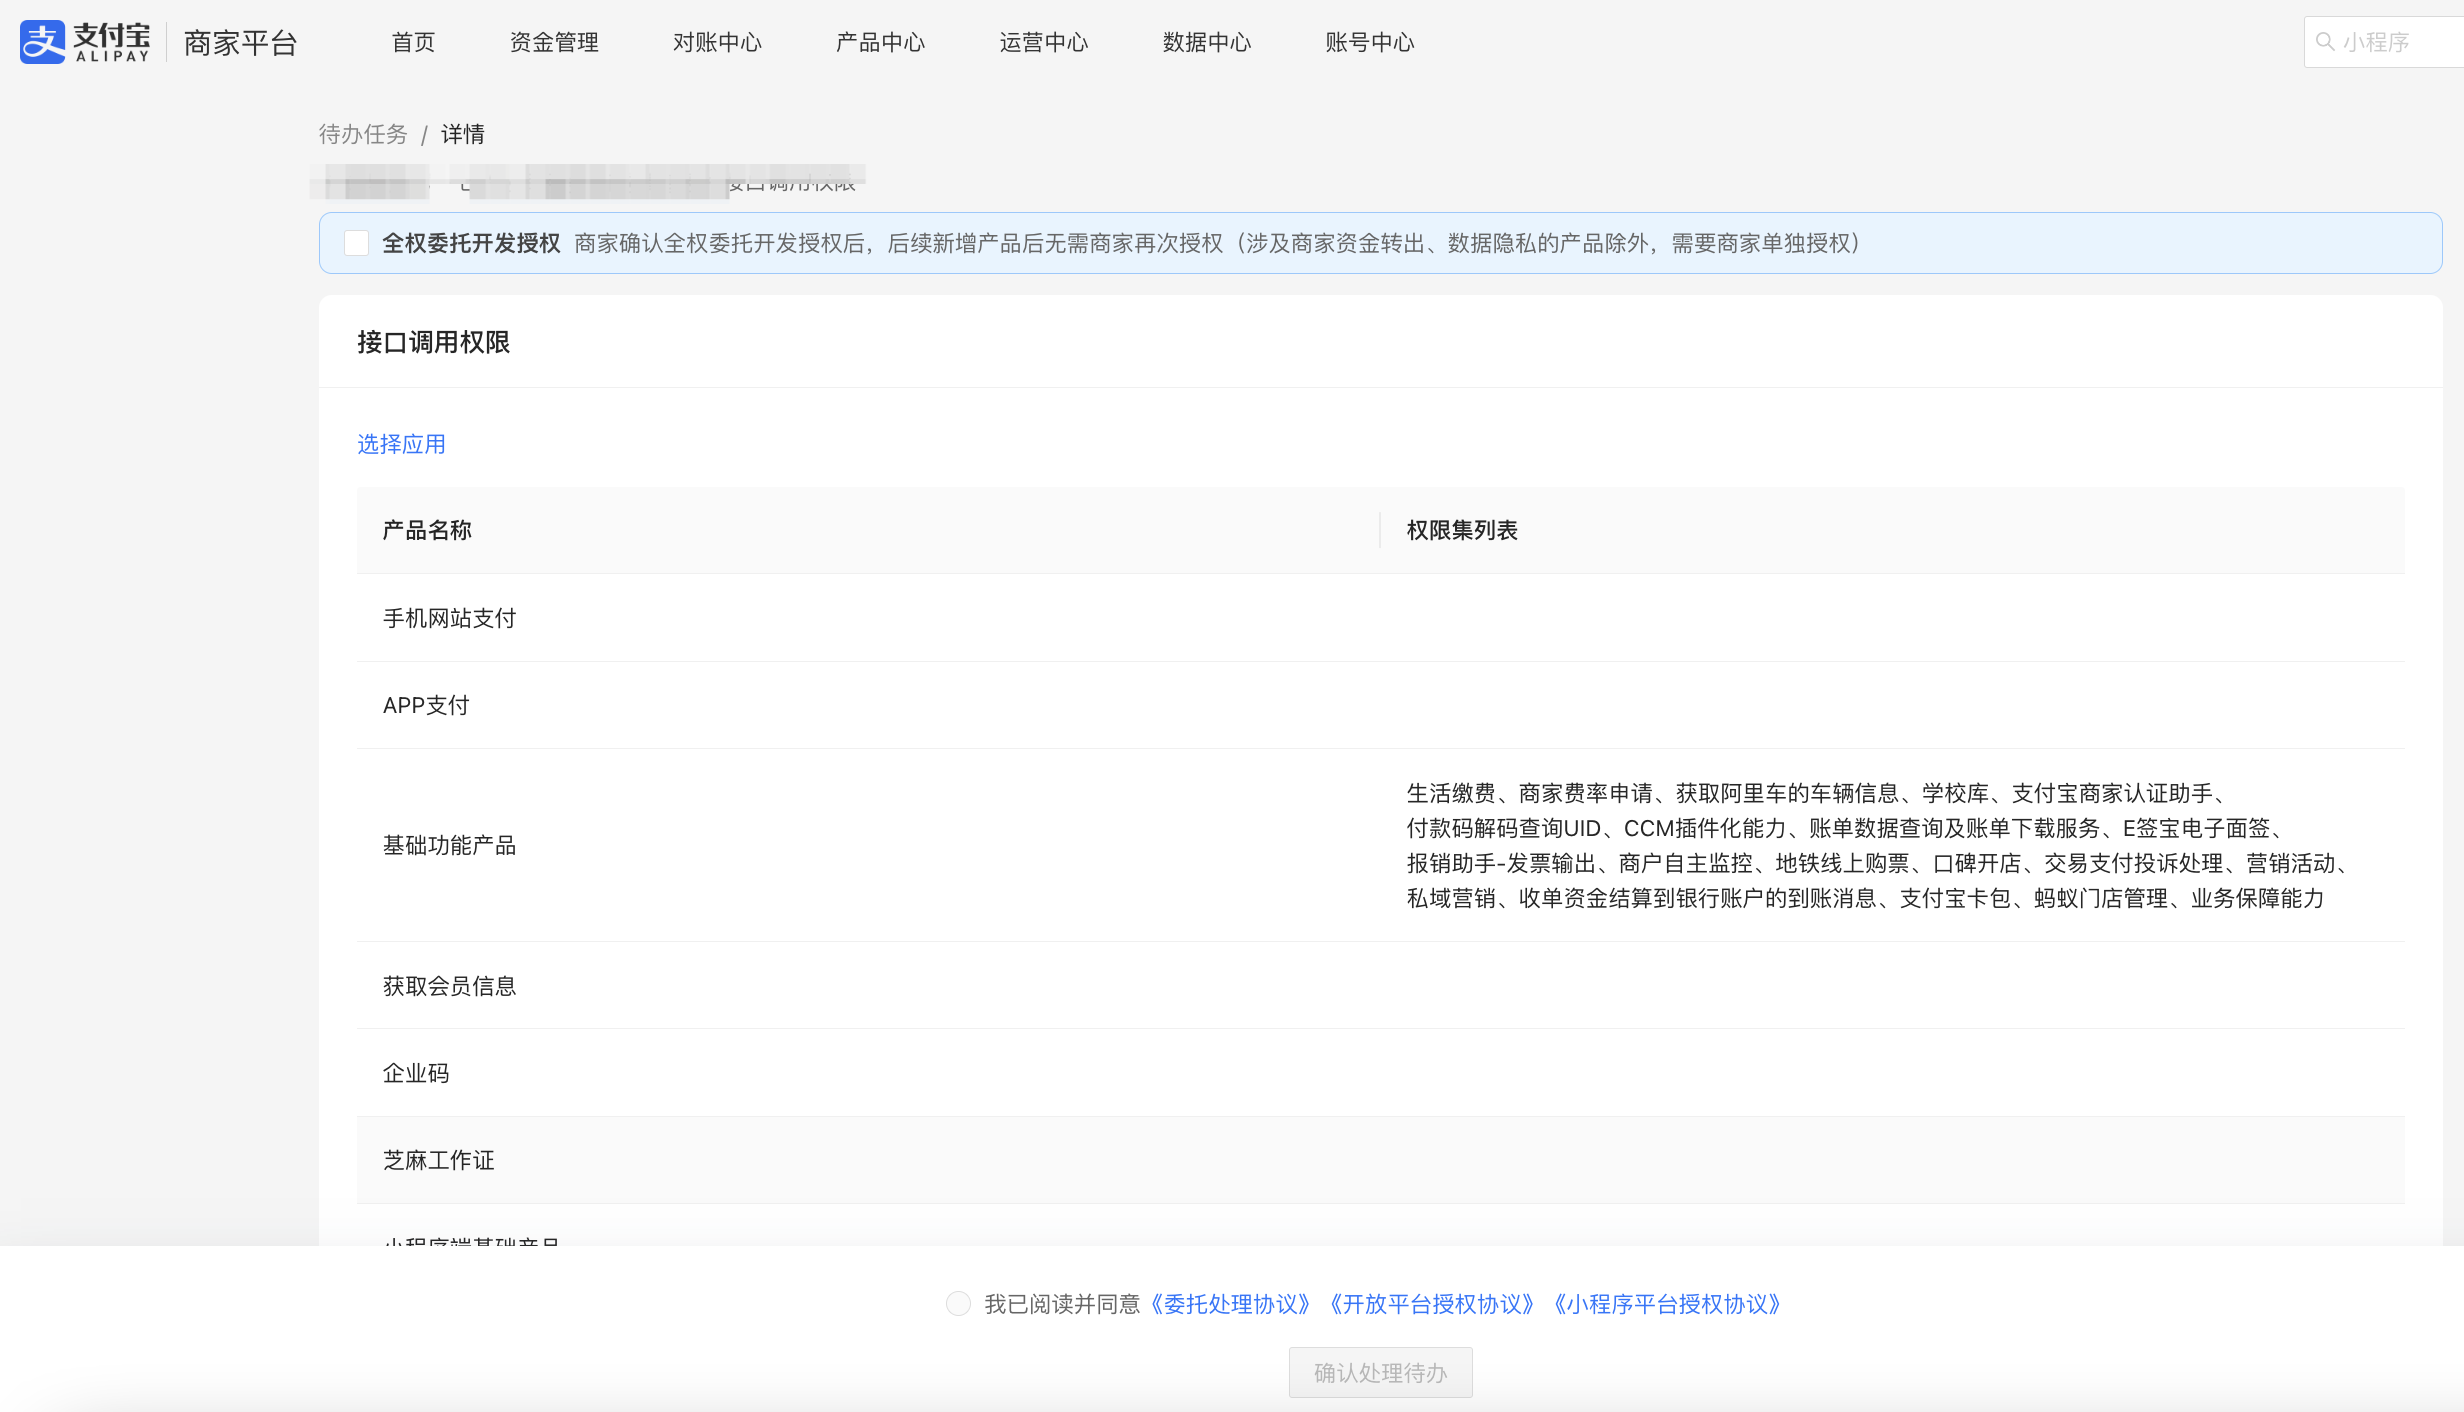Go to 对账中心 in navigation
This screenshot has height=1412, width=2464.
(x=717, y=42)
